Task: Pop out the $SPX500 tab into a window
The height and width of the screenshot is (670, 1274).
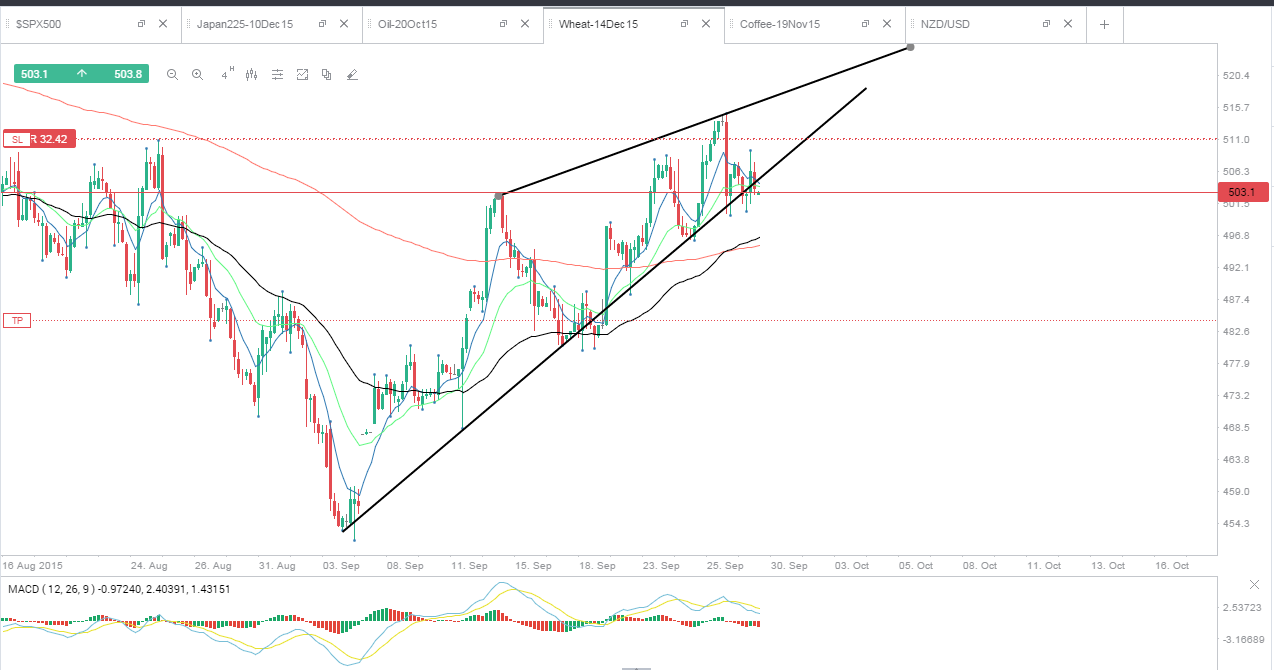Action: [141, 24]
